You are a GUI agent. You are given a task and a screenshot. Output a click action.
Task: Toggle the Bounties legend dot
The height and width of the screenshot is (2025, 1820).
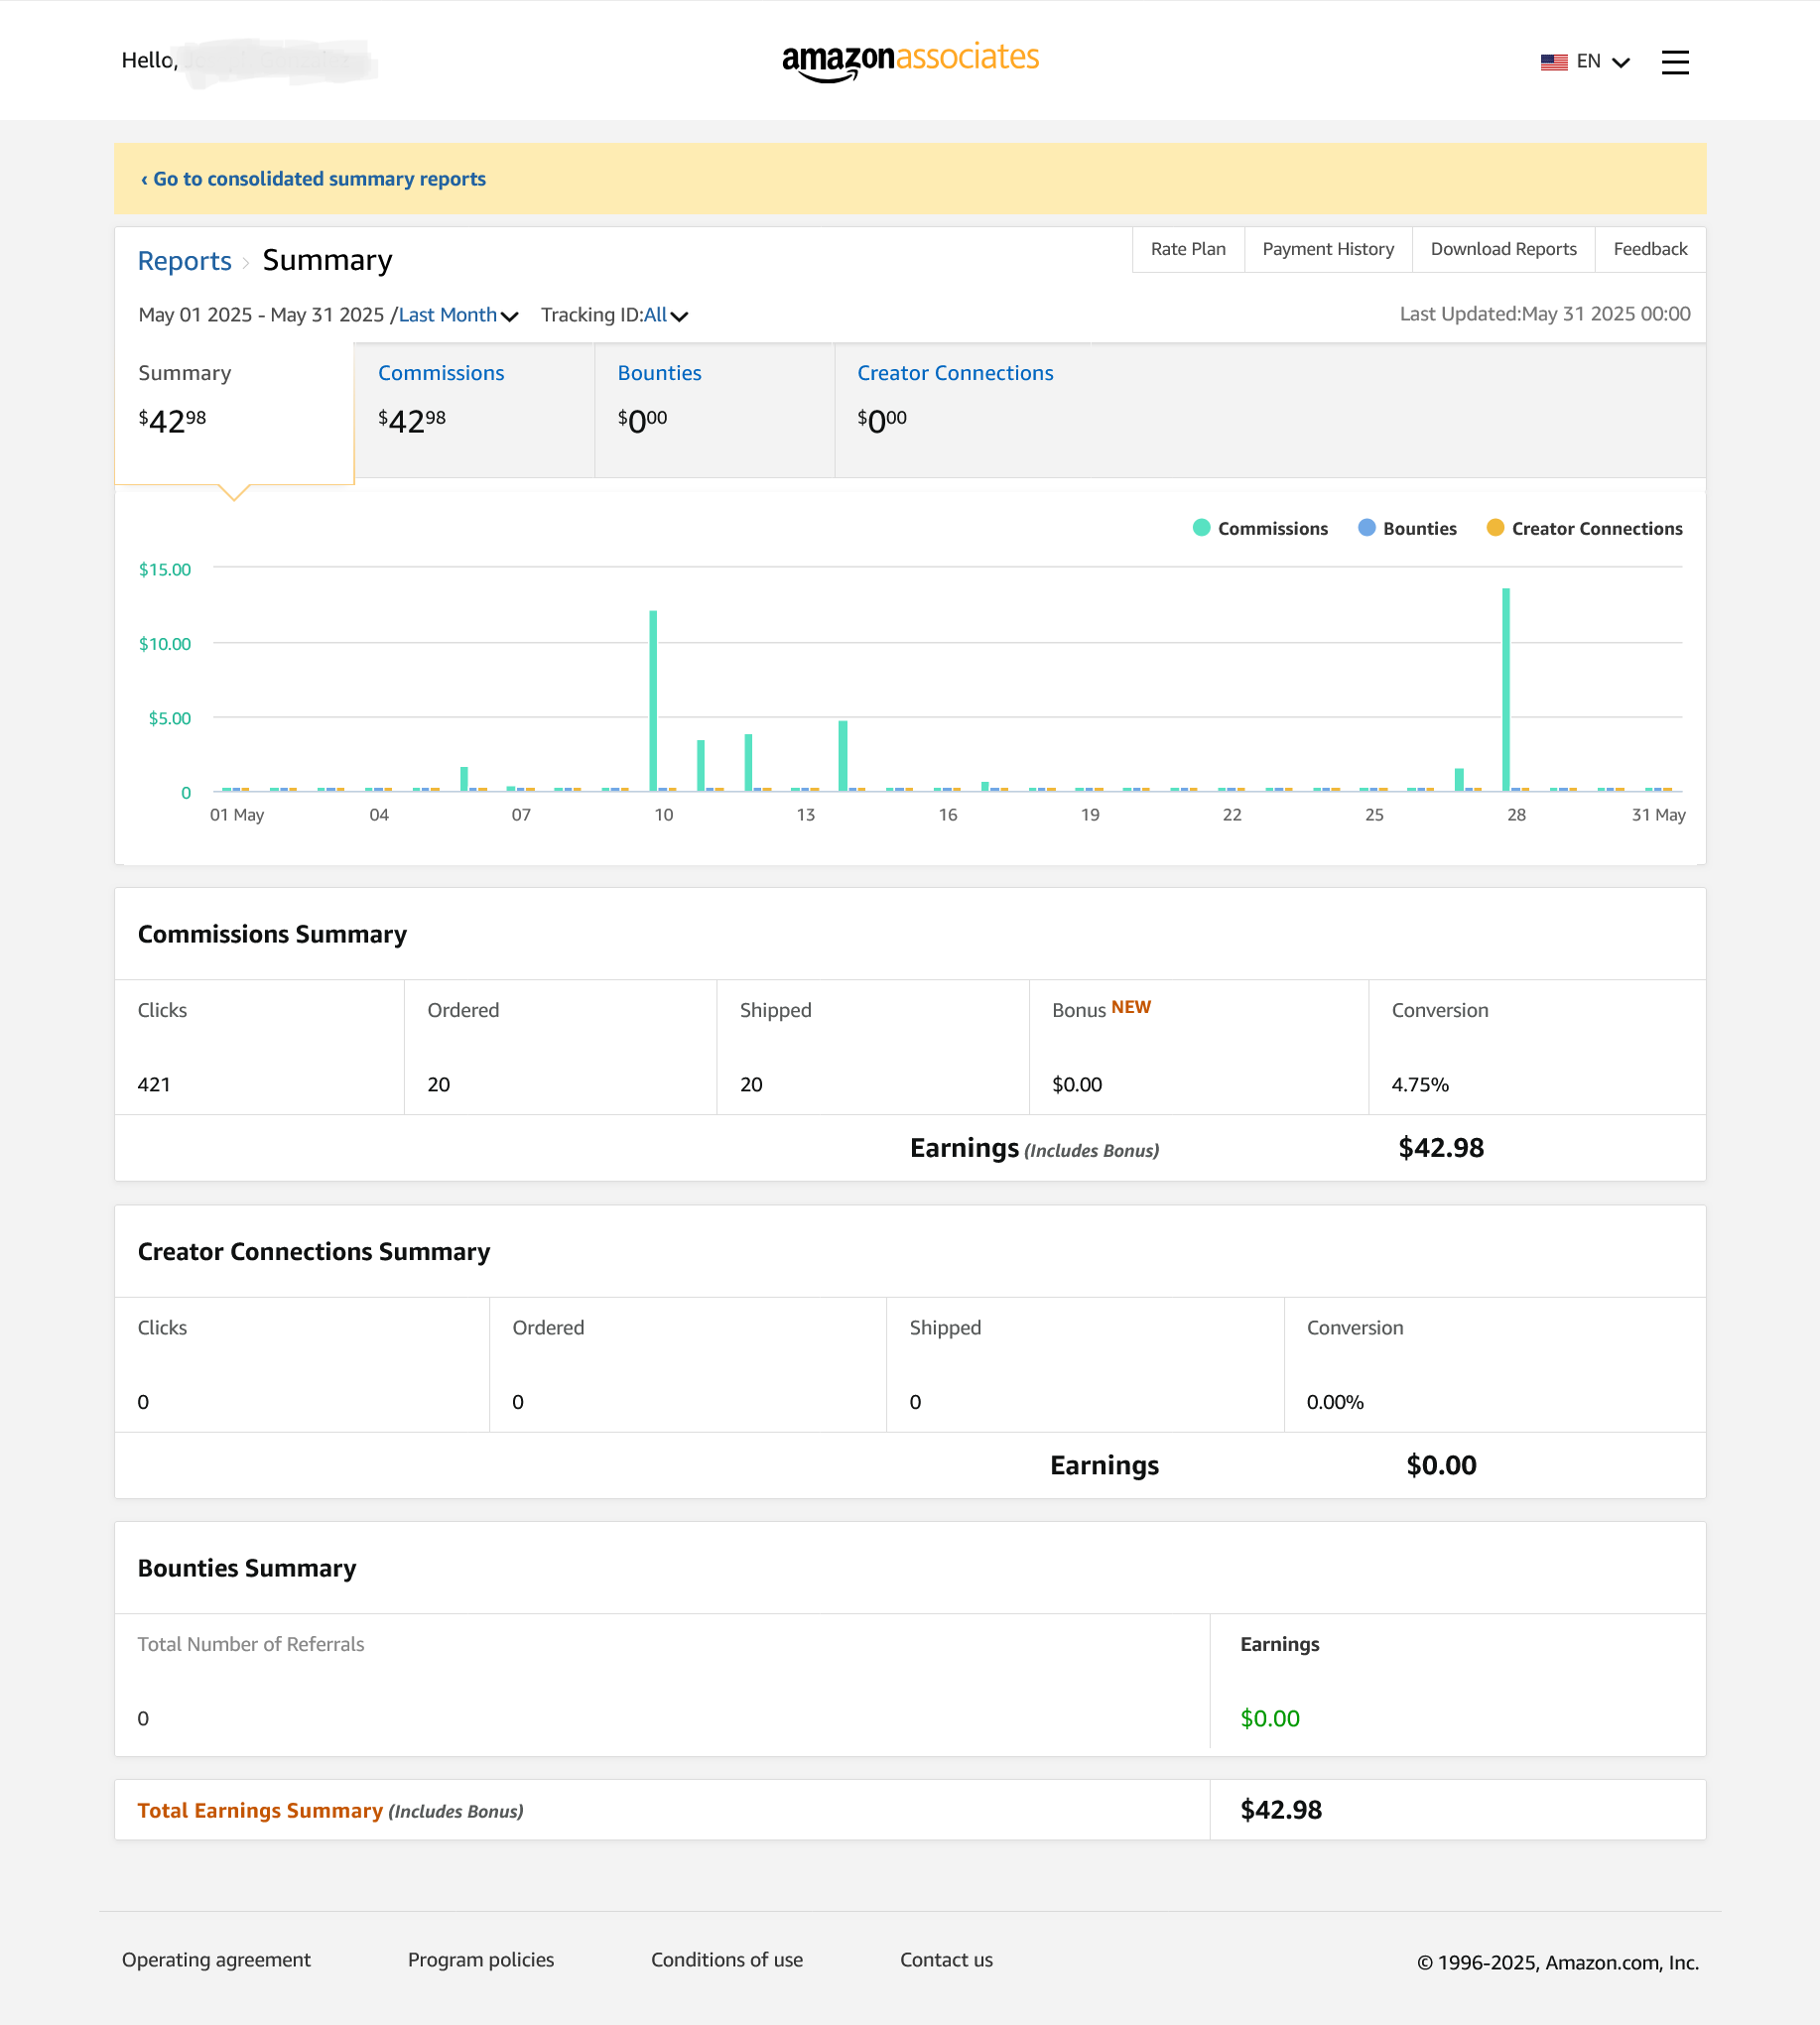click(1366, 528)
